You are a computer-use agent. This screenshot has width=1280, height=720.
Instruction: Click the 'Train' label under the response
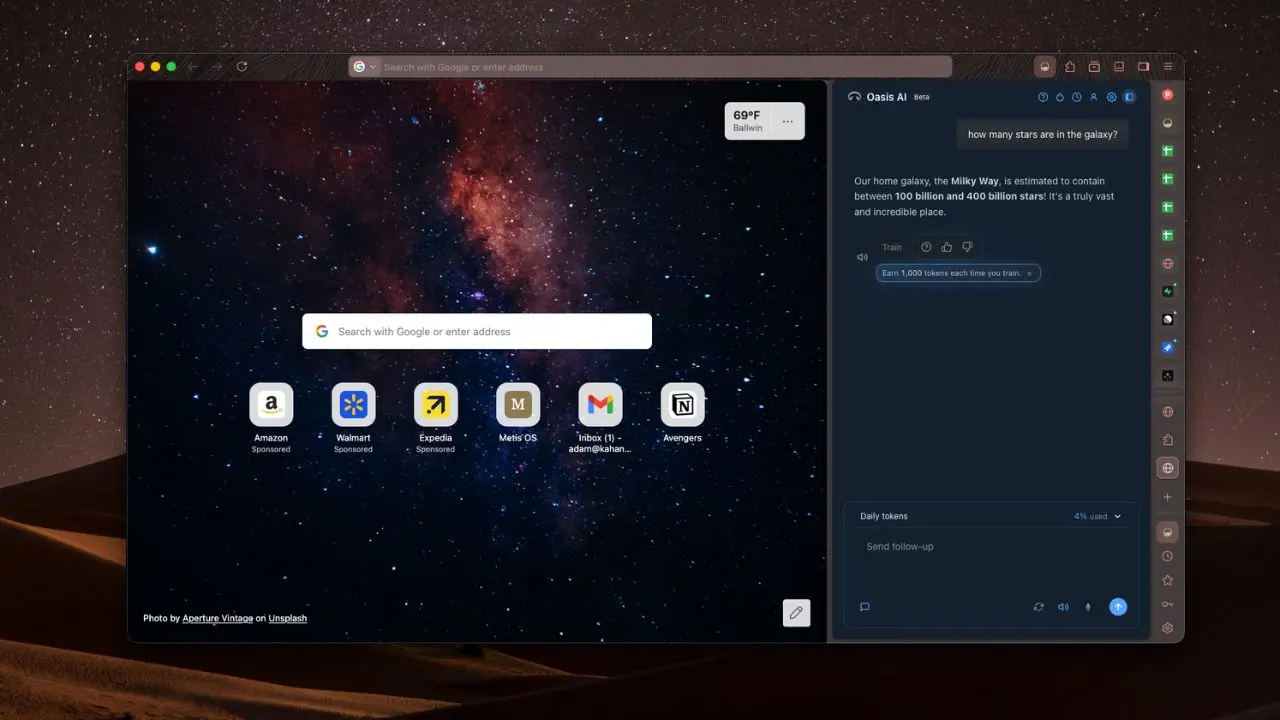(892, 247)
